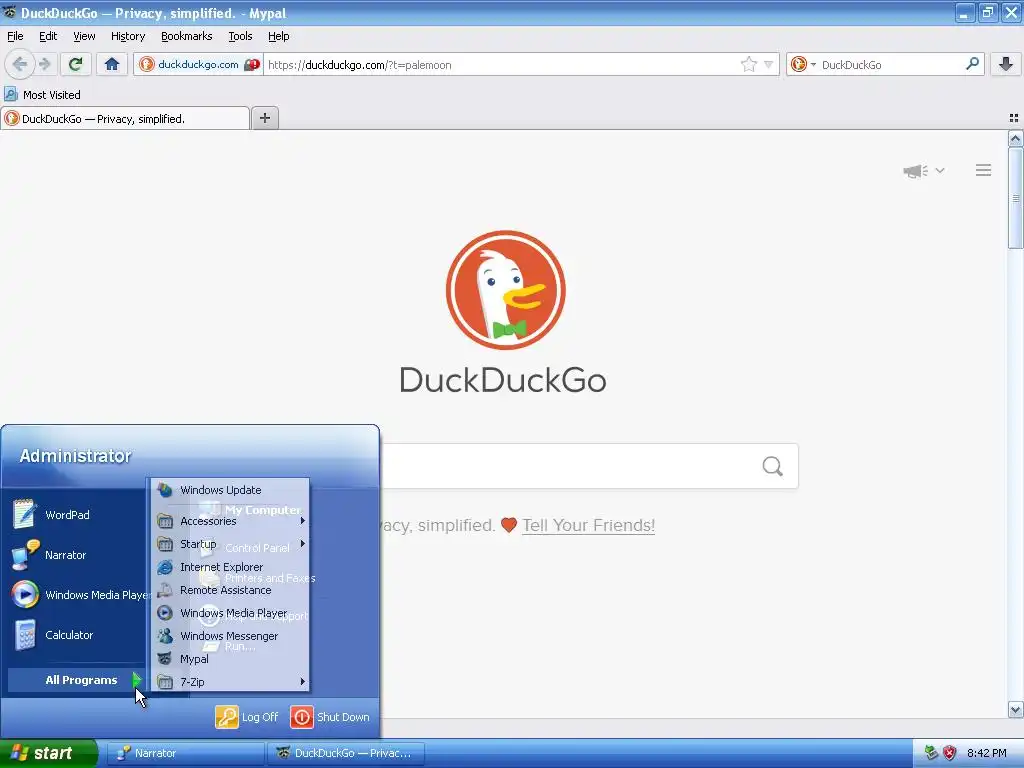Expand the megaphone chevron dropdown

click(940, 171)
